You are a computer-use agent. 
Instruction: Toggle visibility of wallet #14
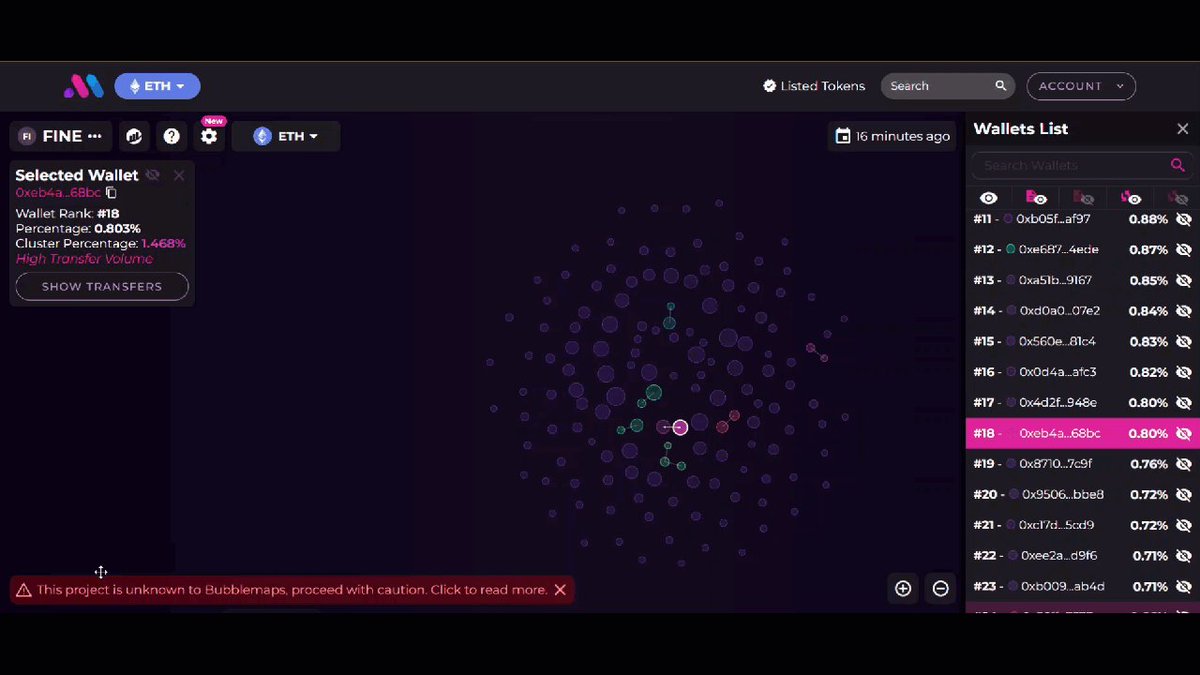pyautogui.click(x=1184, y=311)
